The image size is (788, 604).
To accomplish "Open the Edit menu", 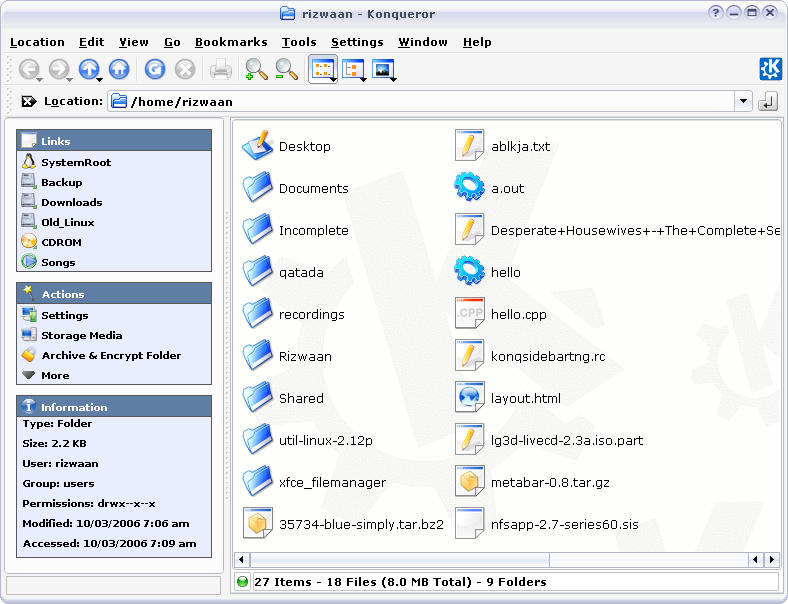I will pos(91,42).
